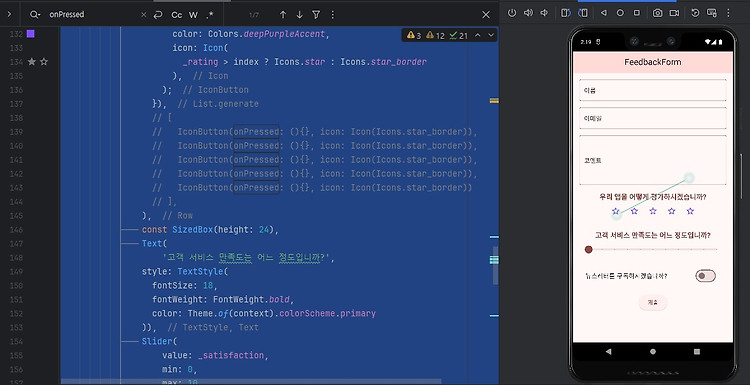Click the emulator power button icon
The width and height of the screenshot is (750, 385).
tap(512, 13)
